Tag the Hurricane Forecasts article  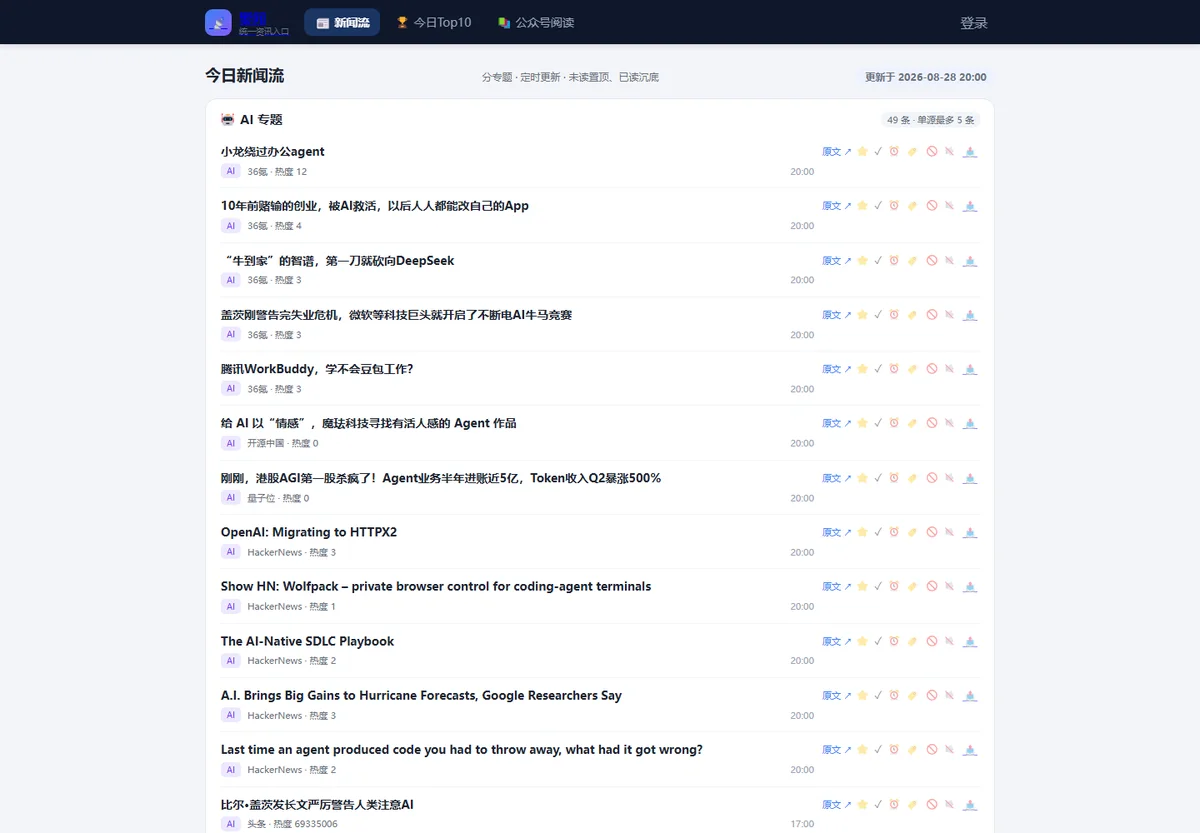(912, 695)
